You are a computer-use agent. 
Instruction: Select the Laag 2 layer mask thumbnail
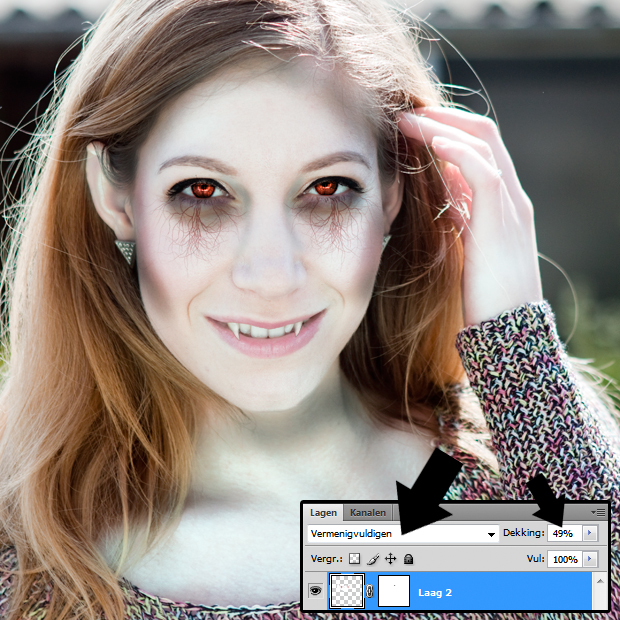click(x=393, y=592)
